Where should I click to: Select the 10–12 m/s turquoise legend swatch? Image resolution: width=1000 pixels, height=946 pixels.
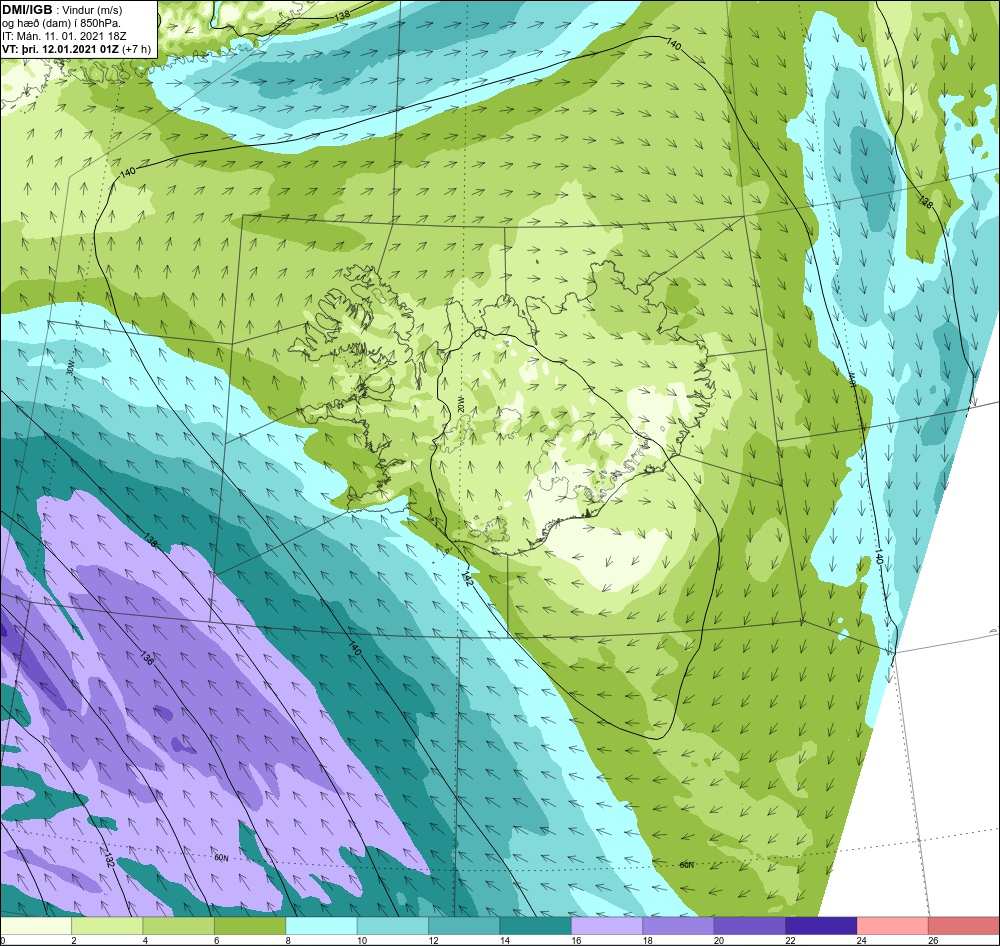click(x=393, y=926)
